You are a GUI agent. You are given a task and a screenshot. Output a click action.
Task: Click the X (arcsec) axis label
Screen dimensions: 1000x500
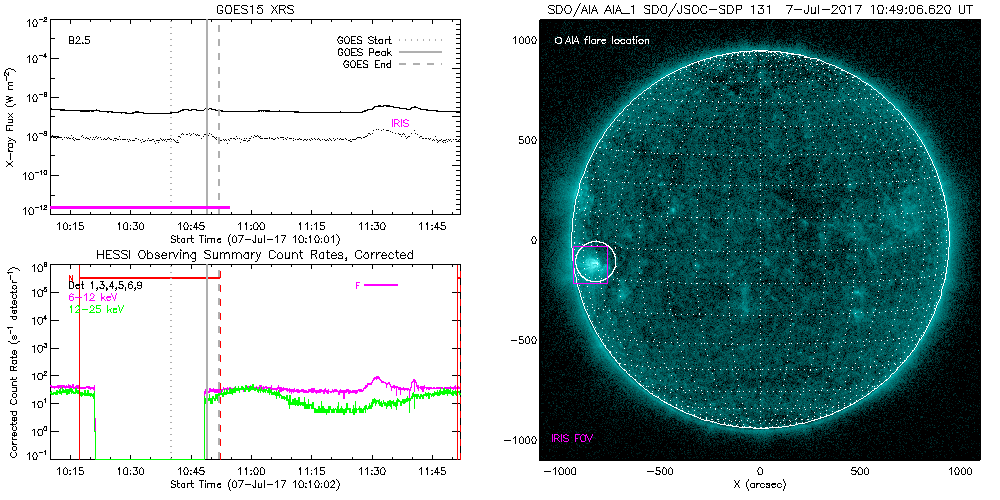click(760, 484)
